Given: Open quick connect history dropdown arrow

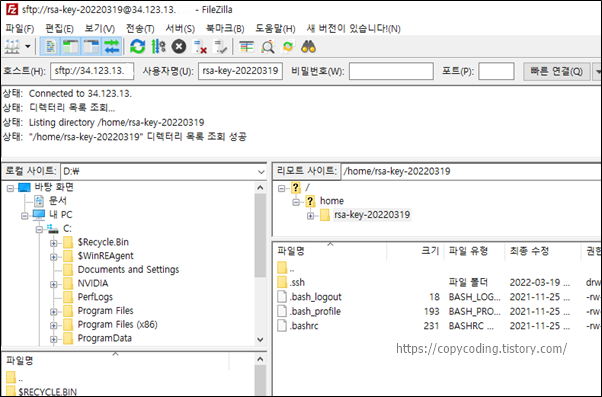Looking at the screenshot, I should pyautogui.click(x=597, y=71).
